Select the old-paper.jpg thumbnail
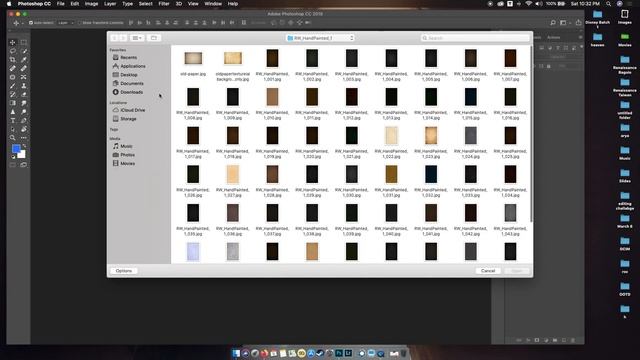Viewport: 640px width, 360px height. (x=193, y=58)
